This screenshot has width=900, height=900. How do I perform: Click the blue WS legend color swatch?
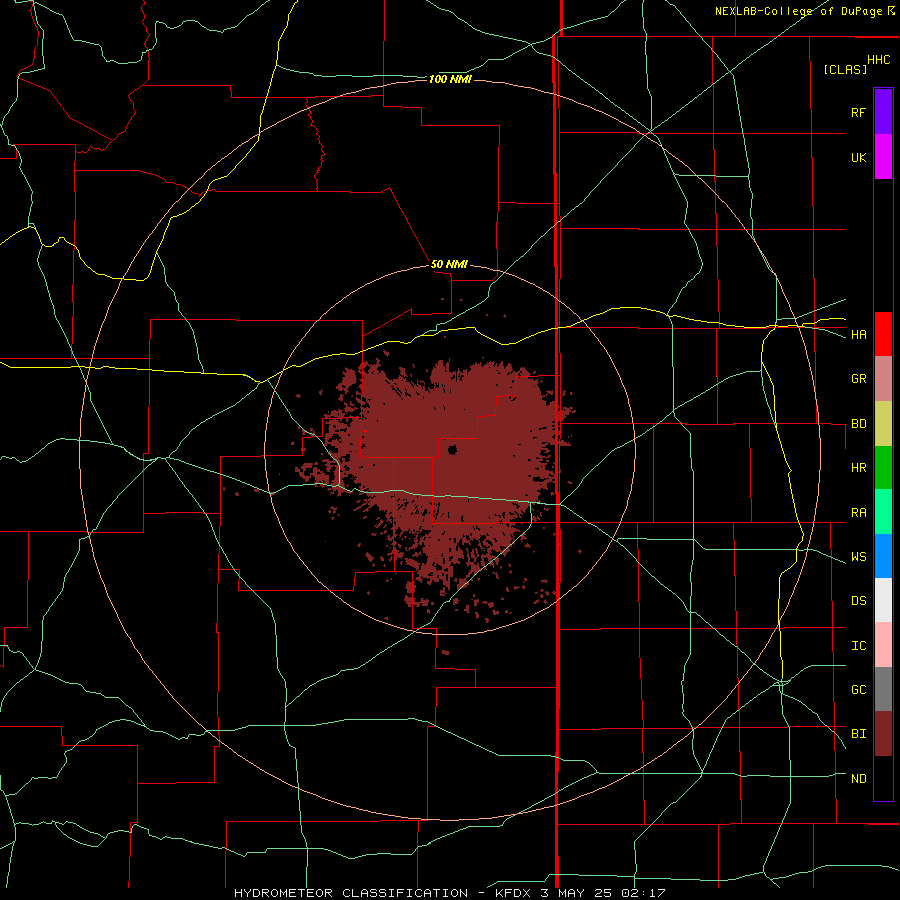883,556
